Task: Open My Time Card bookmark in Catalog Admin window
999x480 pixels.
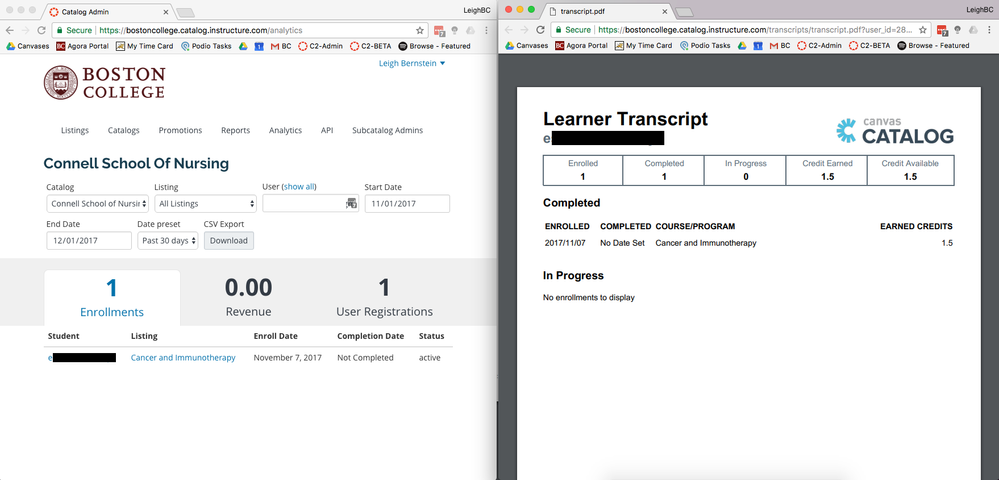Action: point(145,46)
